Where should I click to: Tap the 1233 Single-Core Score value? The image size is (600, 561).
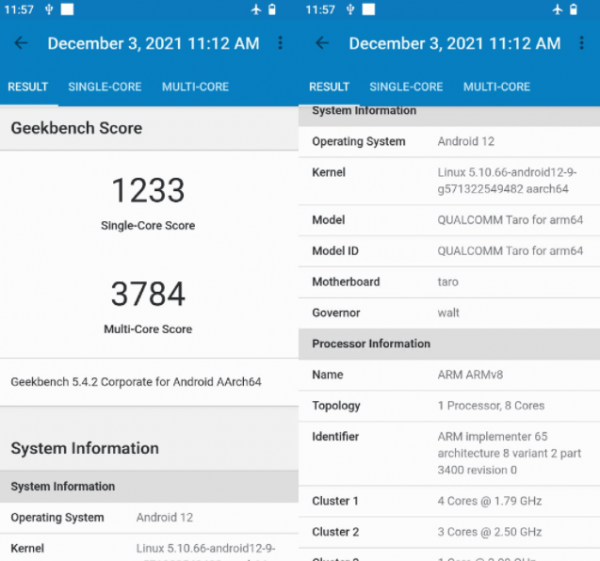[148, 190]
